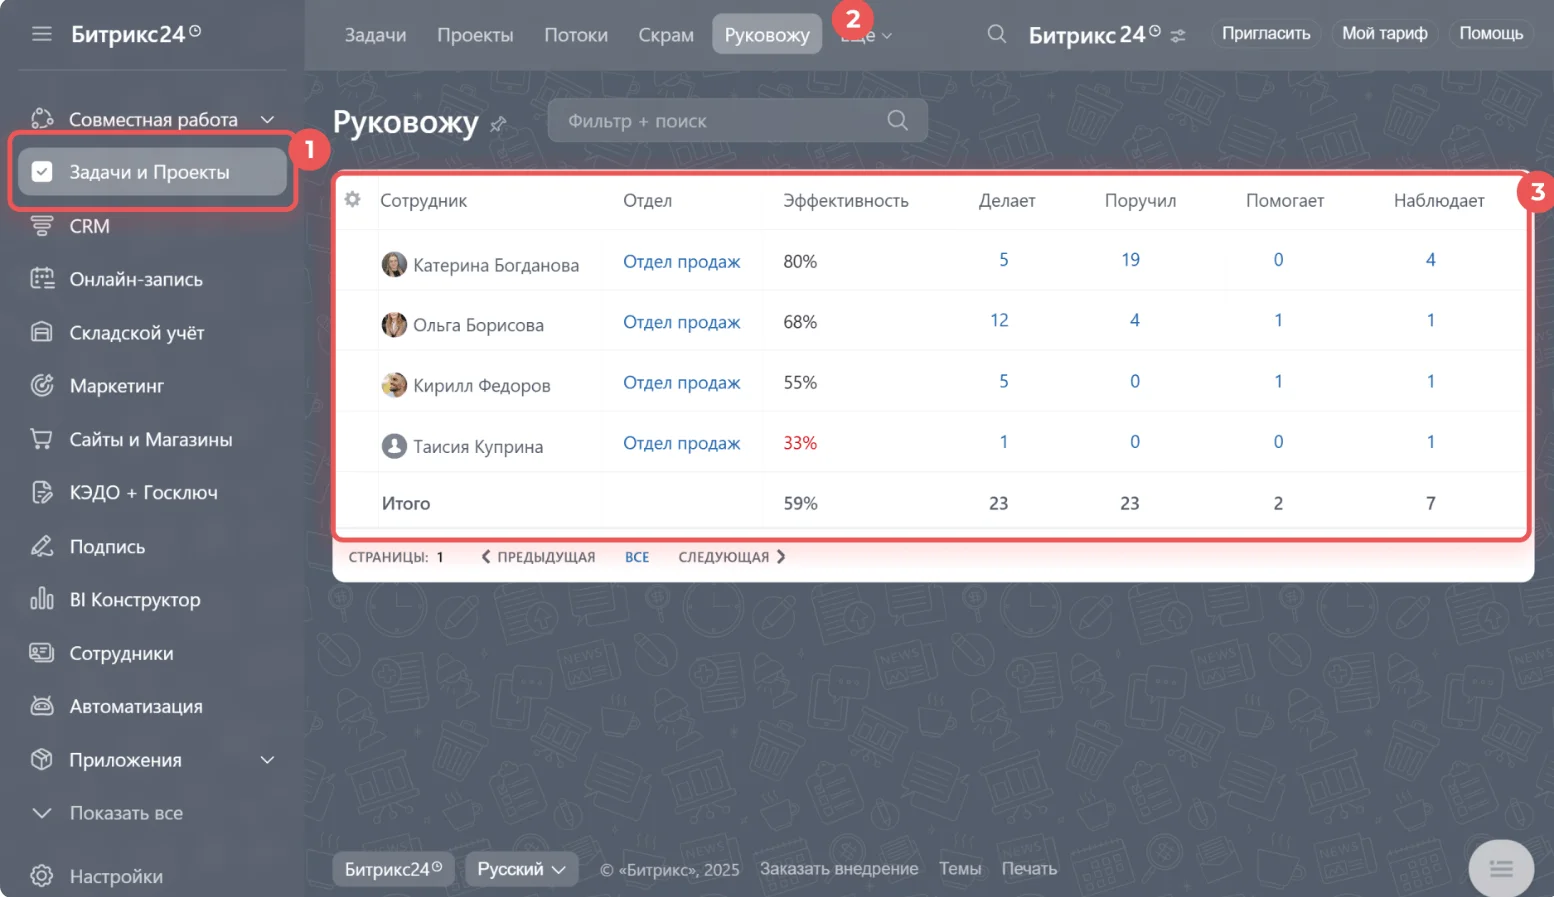Click the table settings gear icon
Viewport: 1554px width, 897px height.
352,199
